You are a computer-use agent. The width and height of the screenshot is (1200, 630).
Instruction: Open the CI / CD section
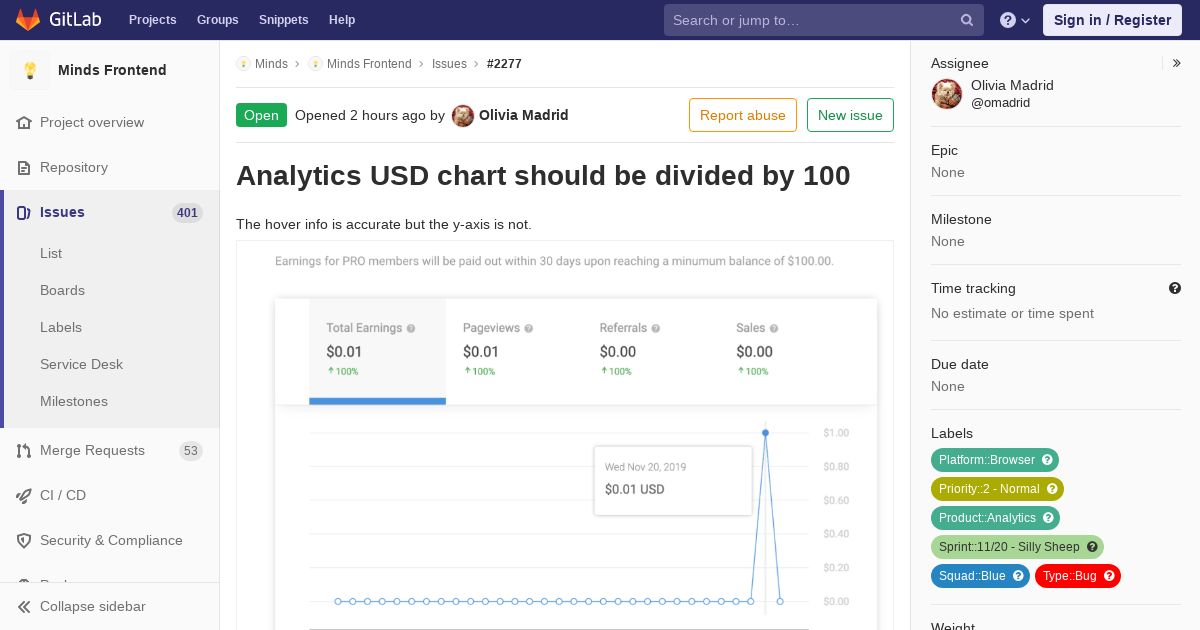coord(63,495)
